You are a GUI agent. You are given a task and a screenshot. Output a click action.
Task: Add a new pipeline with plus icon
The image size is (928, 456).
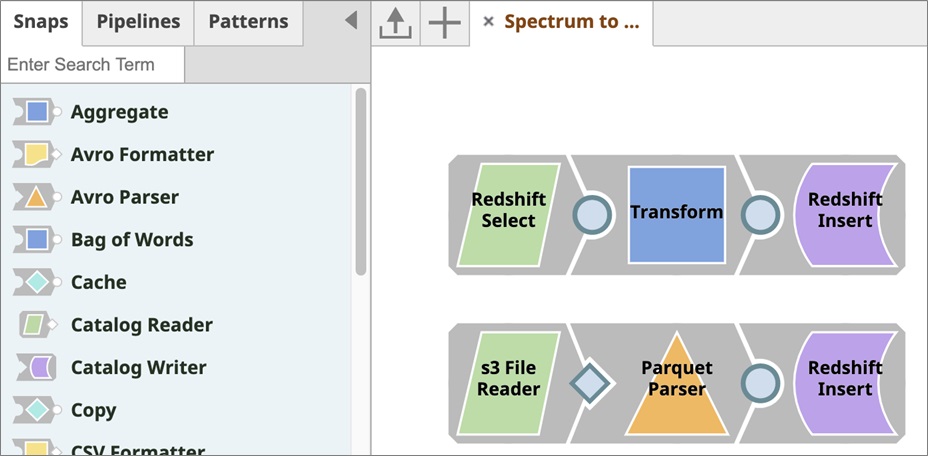click(444, 23)
